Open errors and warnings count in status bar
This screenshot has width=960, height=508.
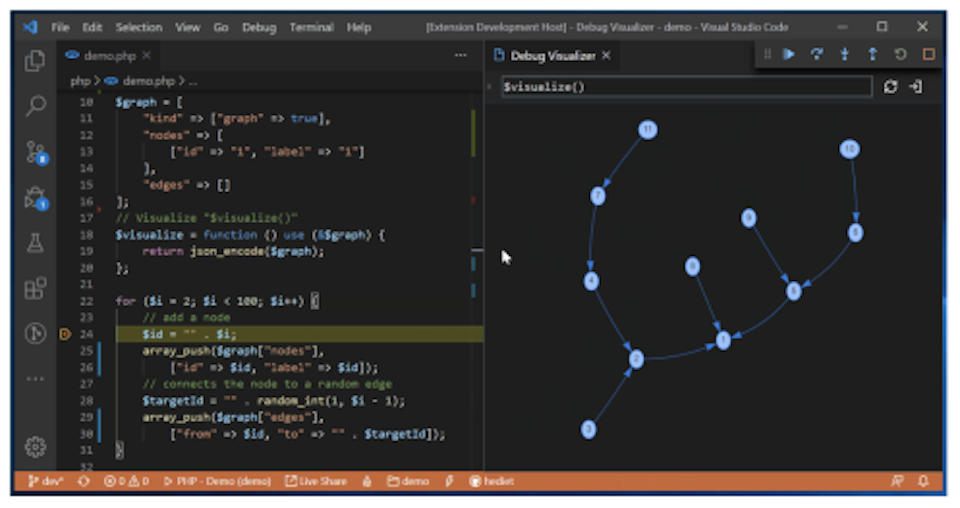pos(126,481)
